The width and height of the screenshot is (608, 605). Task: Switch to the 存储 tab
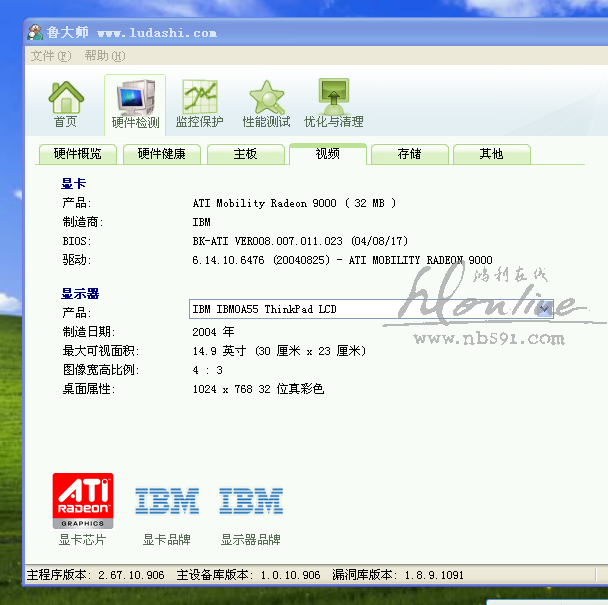(x=409, y=154)
